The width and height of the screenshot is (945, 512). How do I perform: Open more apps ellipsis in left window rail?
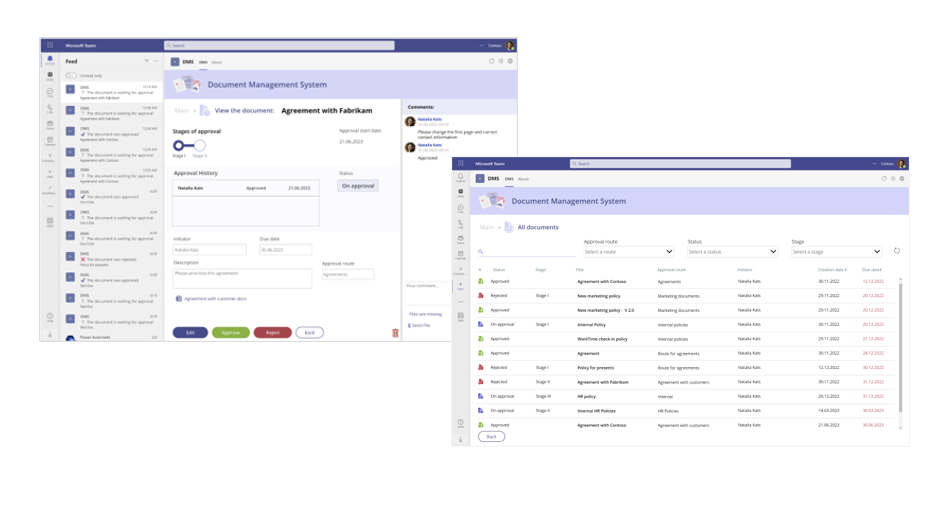point(49,206)
